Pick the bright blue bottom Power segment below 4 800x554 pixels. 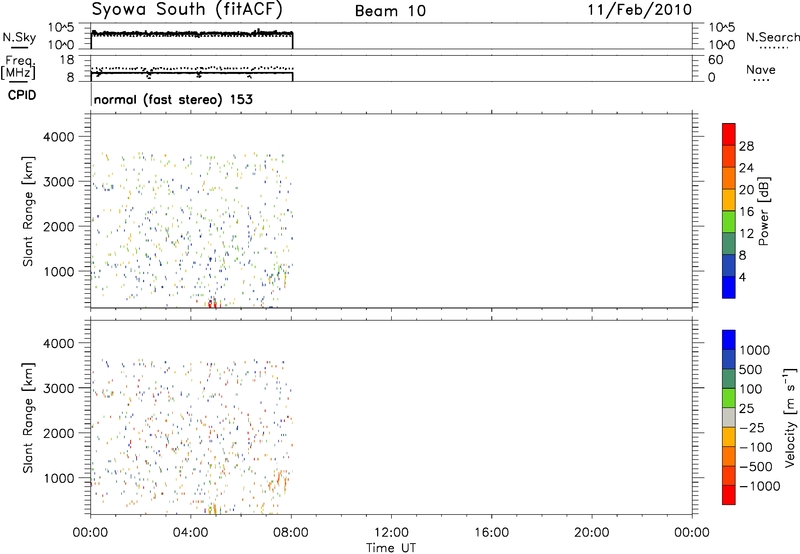[729, 287]
